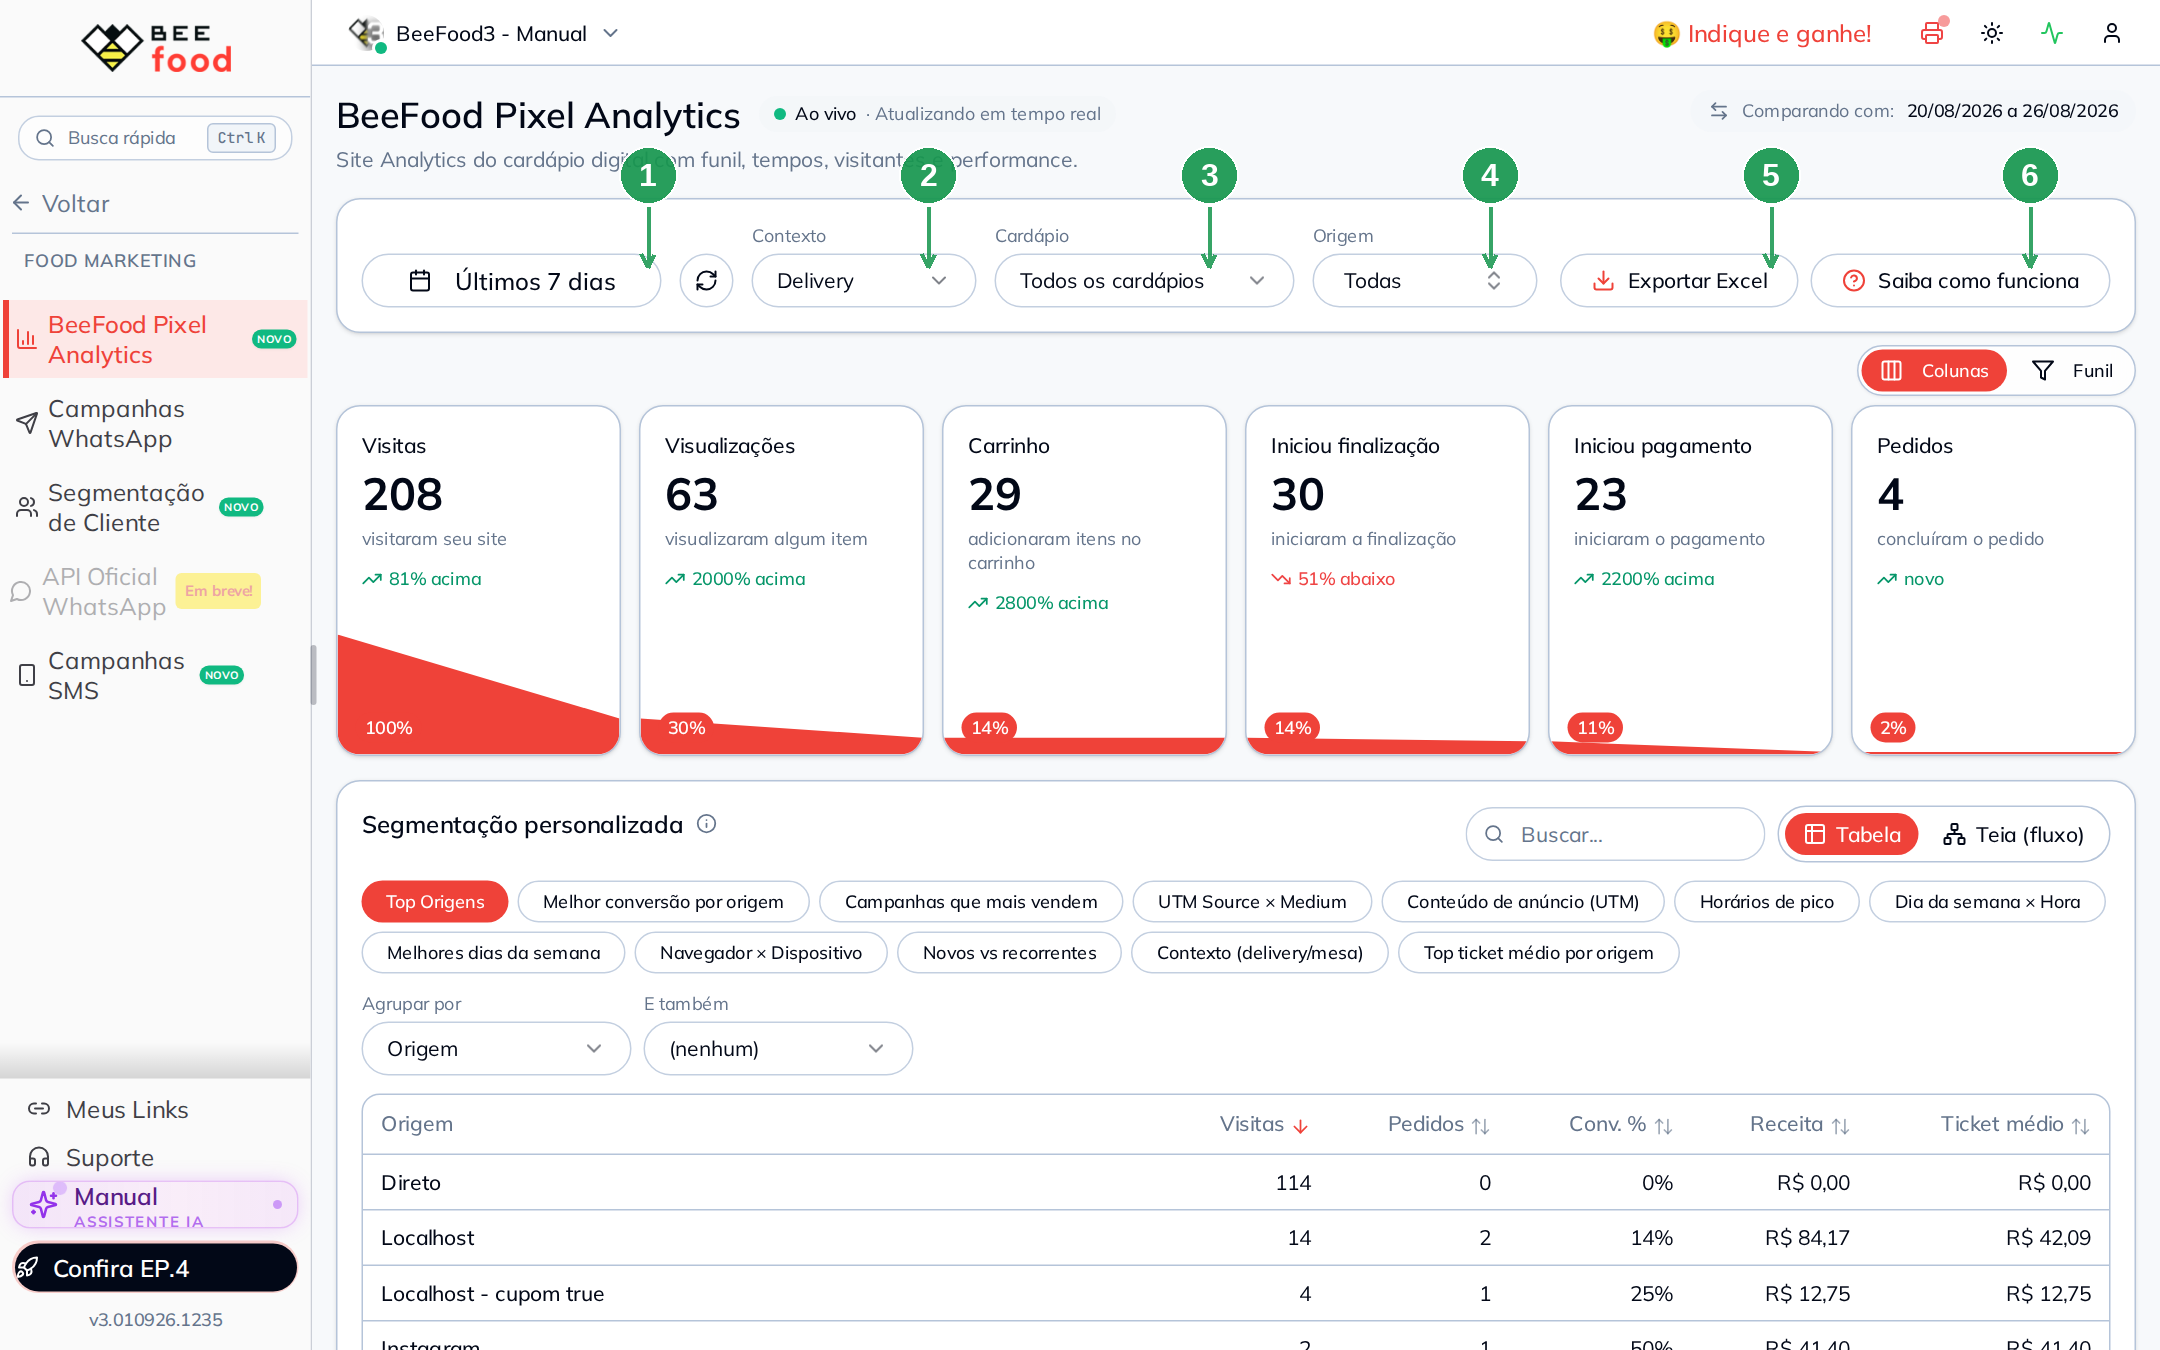The width and height of the screenshot is (2160, 1350).
Task: Click the refresh data icon button
Action: (706, 281)
